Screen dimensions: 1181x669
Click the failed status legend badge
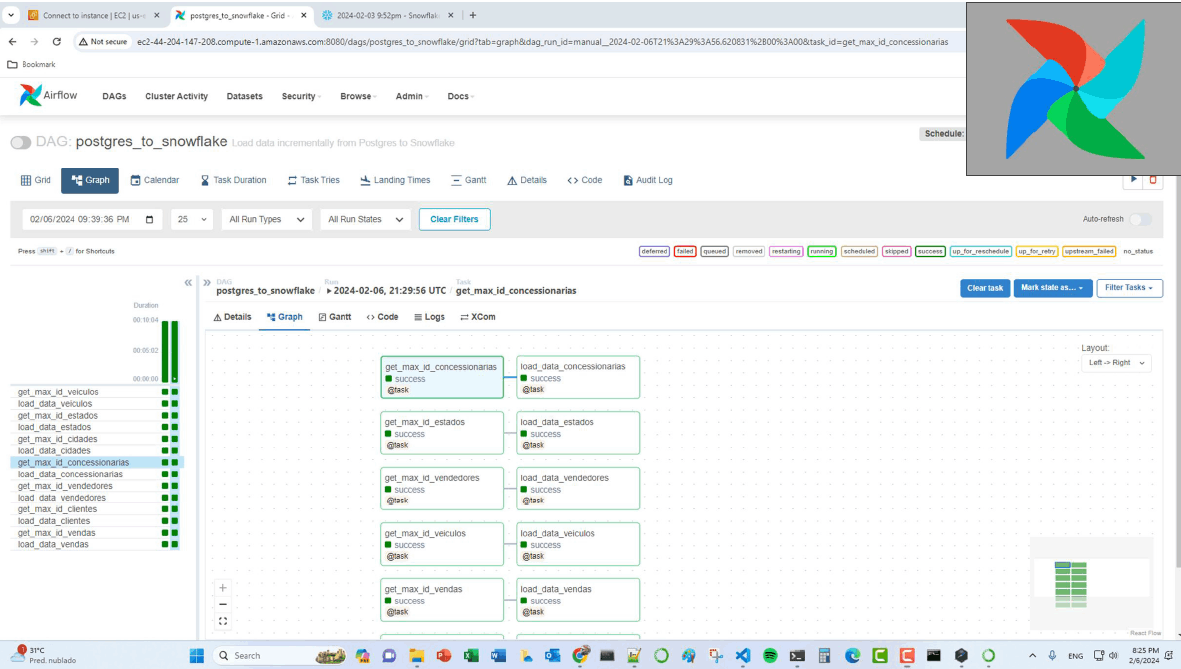[x=684, y=252]
